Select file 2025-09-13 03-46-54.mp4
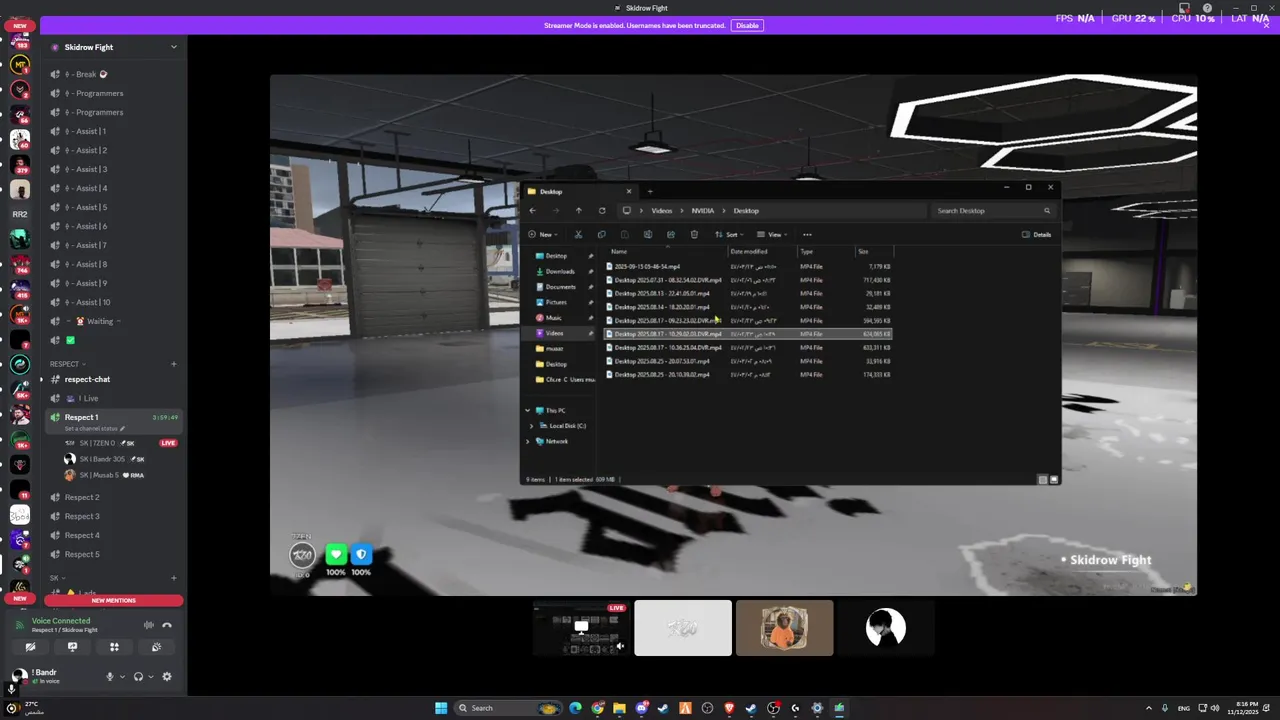Viewport: 1280px width, 720px height. click(748, 267)
